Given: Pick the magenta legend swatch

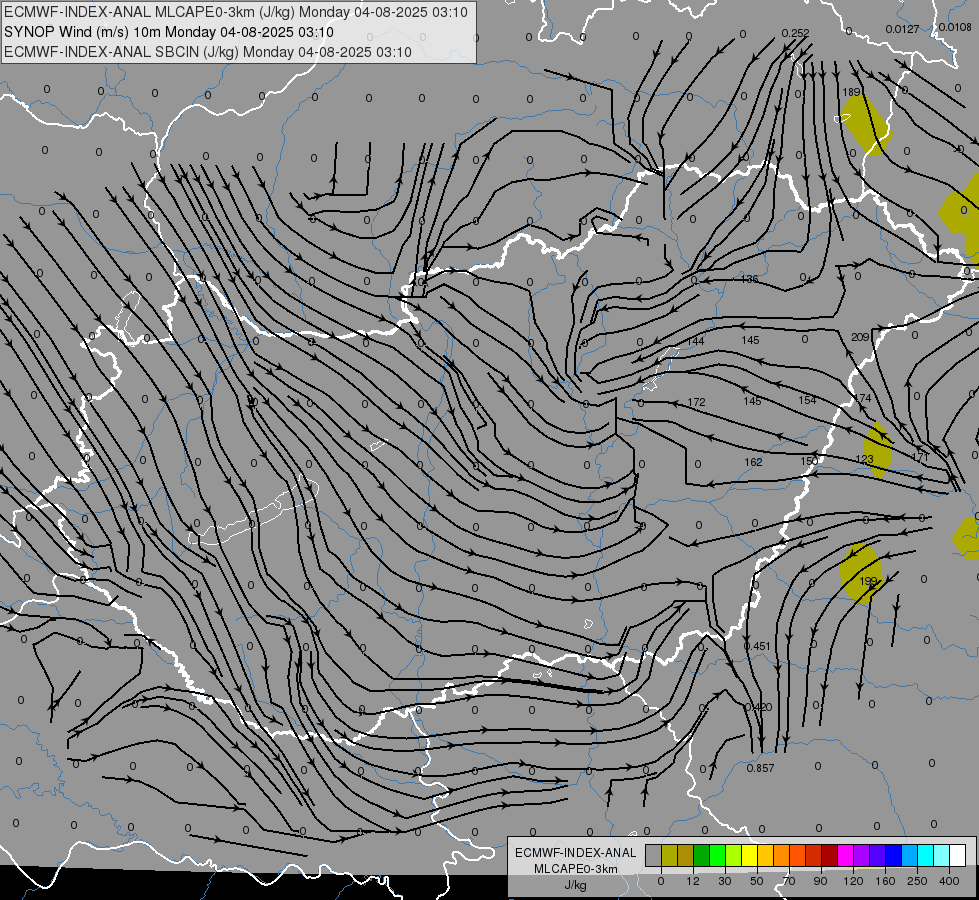Looking at the screenshot, I should (845, 855).
